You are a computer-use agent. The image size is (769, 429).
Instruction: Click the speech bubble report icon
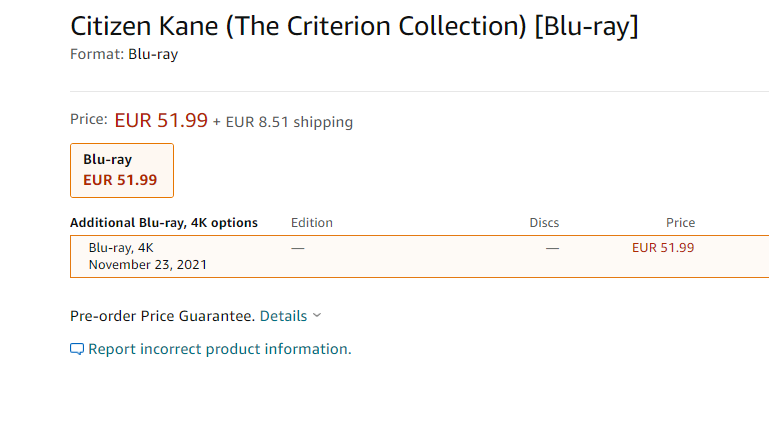(77, 349)
